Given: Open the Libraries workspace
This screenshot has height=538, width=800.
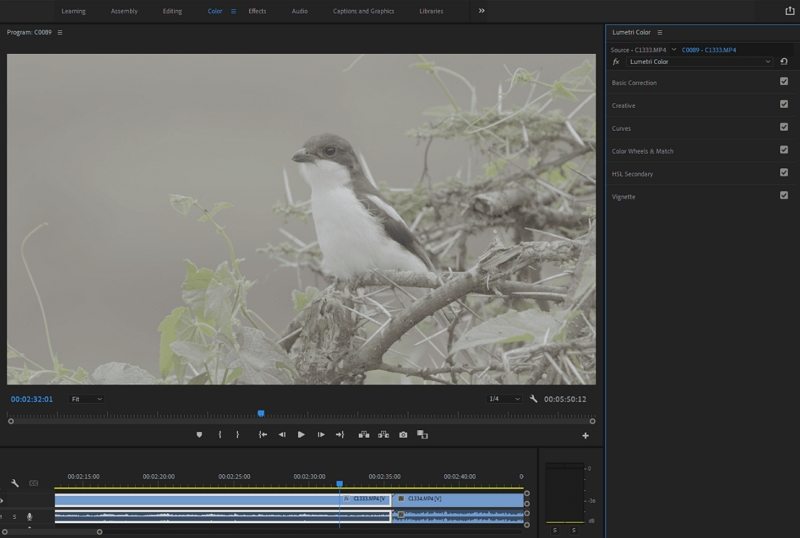Looking at the screenshot, I should click(x=431, y=11).
